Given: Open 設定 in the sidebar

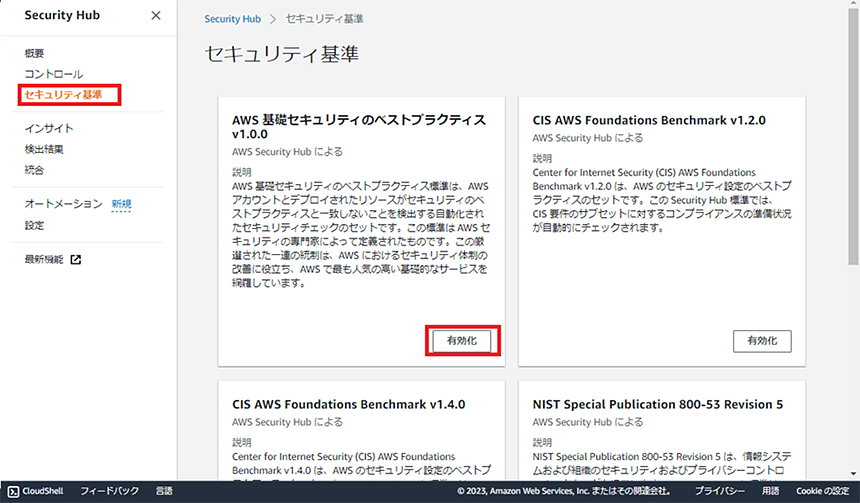Looking at the screenshot, I should pos(34,225).
